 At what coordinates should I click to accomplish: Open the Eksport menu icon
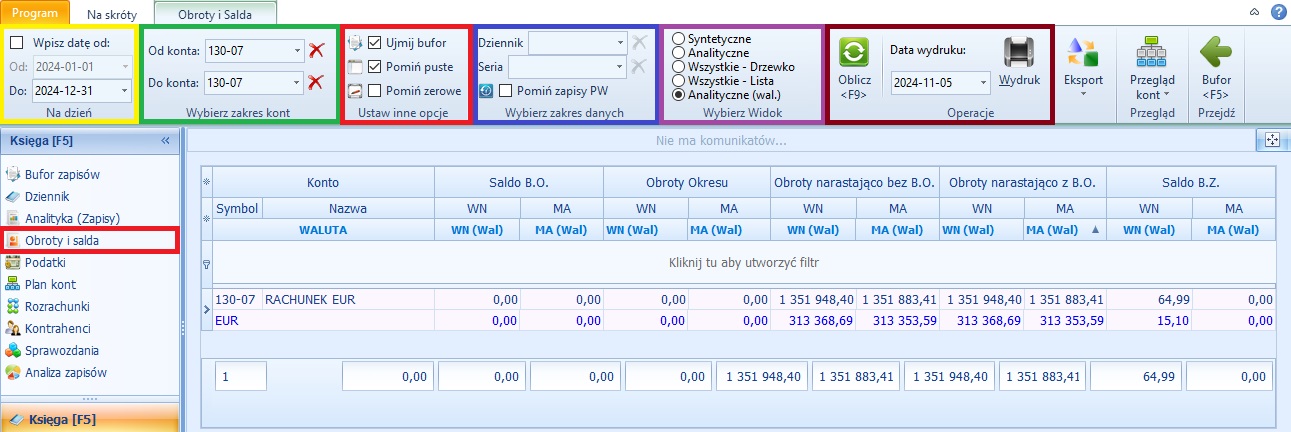pyautogui.click(x=1083, y=53)
